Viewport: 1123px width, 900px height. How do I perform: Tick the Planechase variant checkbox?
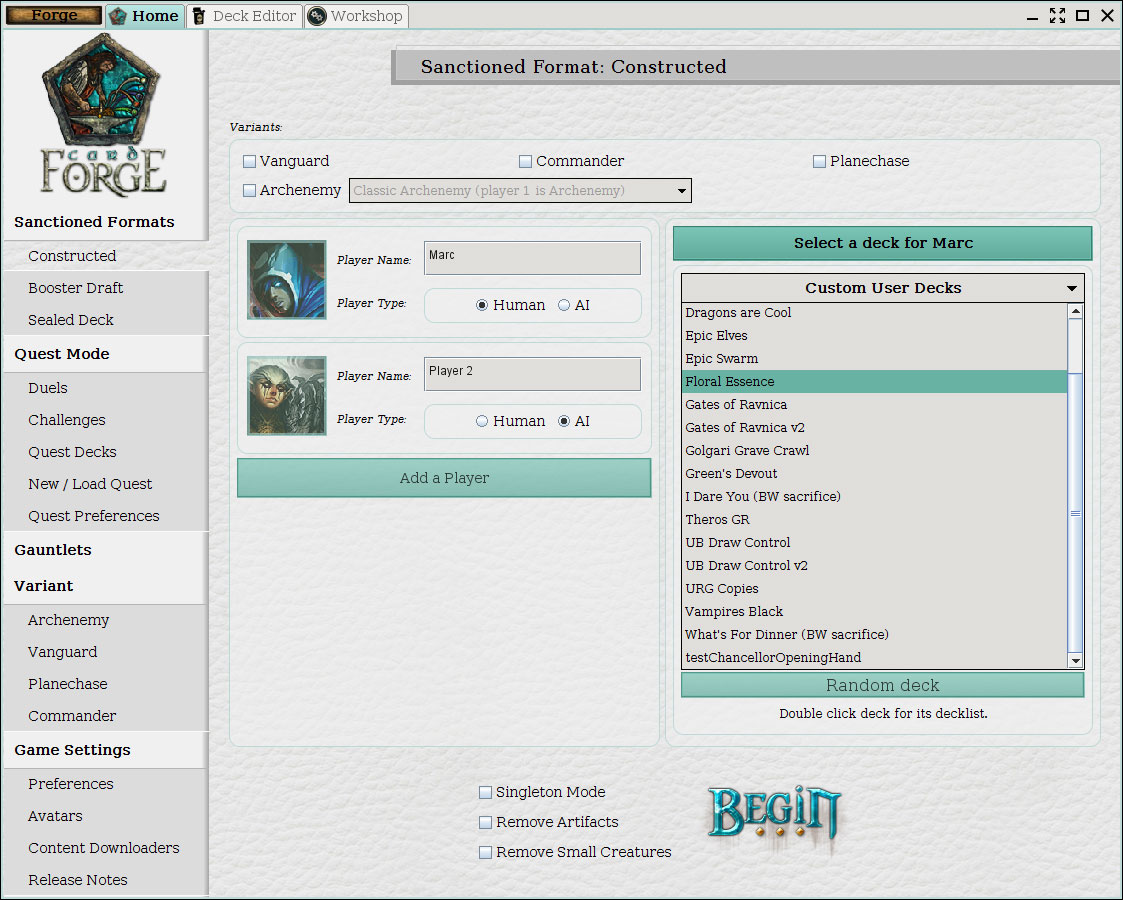820,161
